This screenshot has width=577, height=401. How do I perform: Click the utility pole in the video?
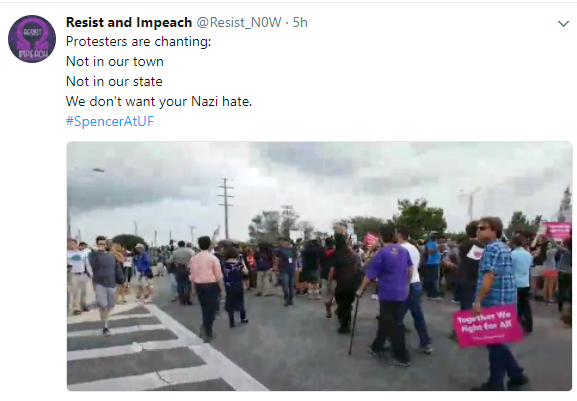[226, 208]
